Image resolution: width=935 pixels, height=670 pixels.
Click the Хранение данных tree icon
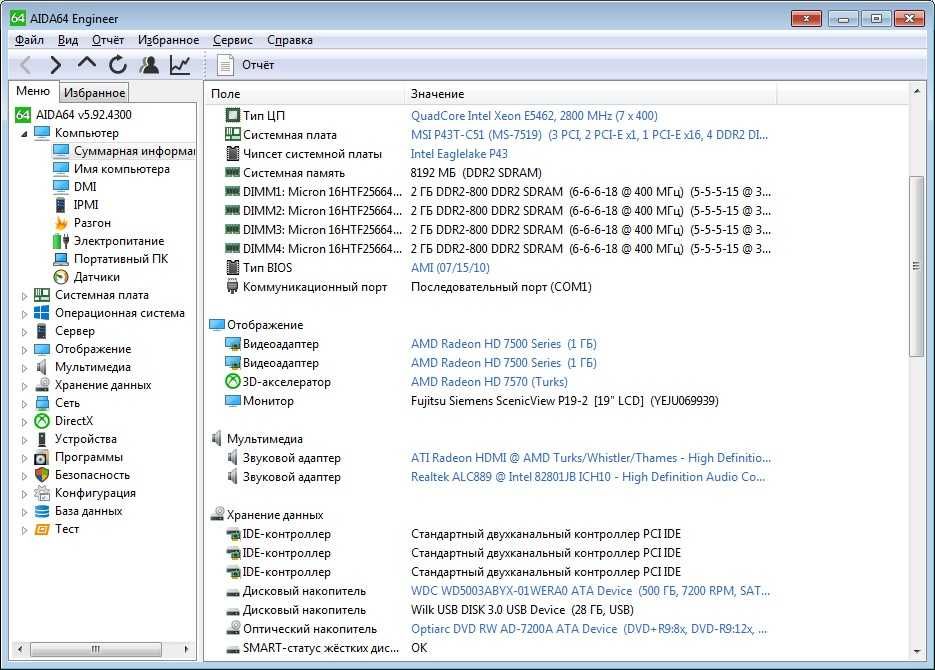tap(42, 384)
